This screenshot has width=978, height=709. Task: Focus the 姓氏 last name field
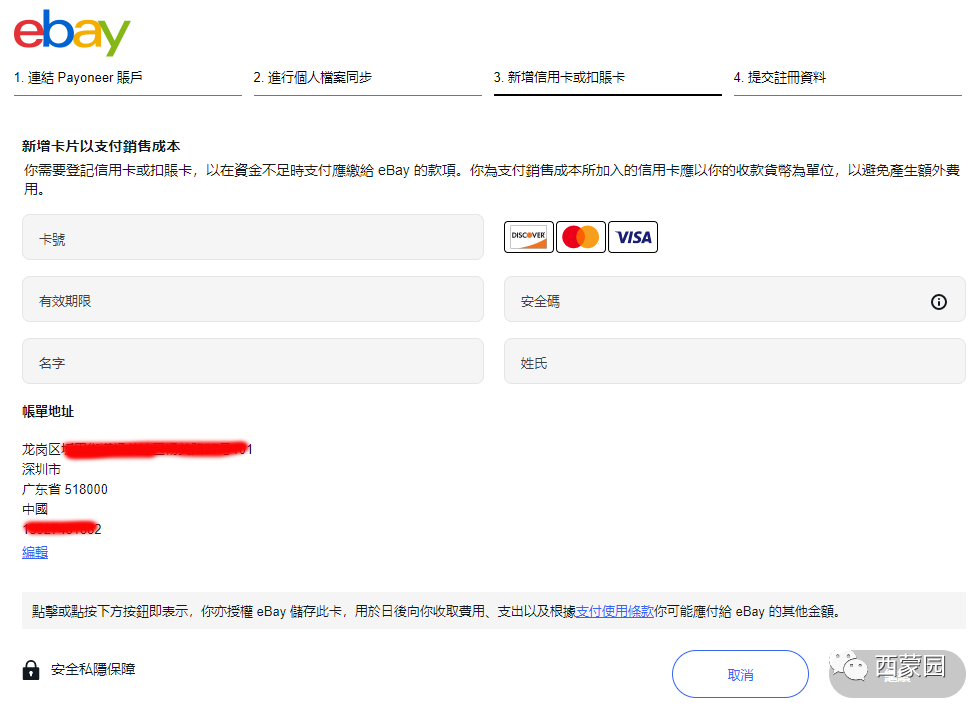click(735, 361)
